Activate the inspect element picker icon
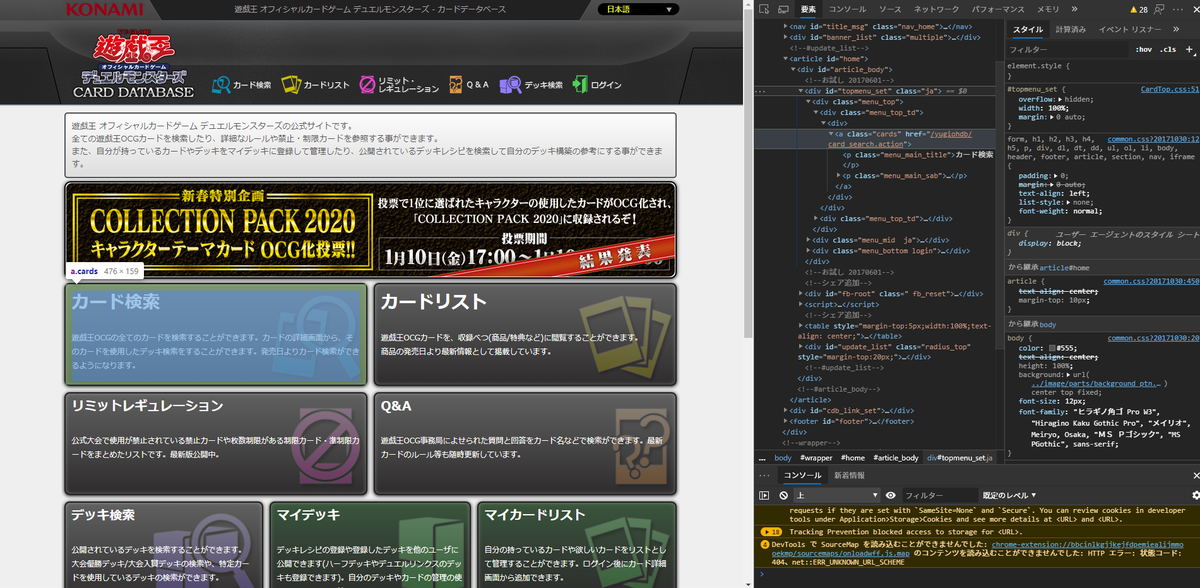The width and height of the screenshot is (1200, 588). [x=766, y=9]
